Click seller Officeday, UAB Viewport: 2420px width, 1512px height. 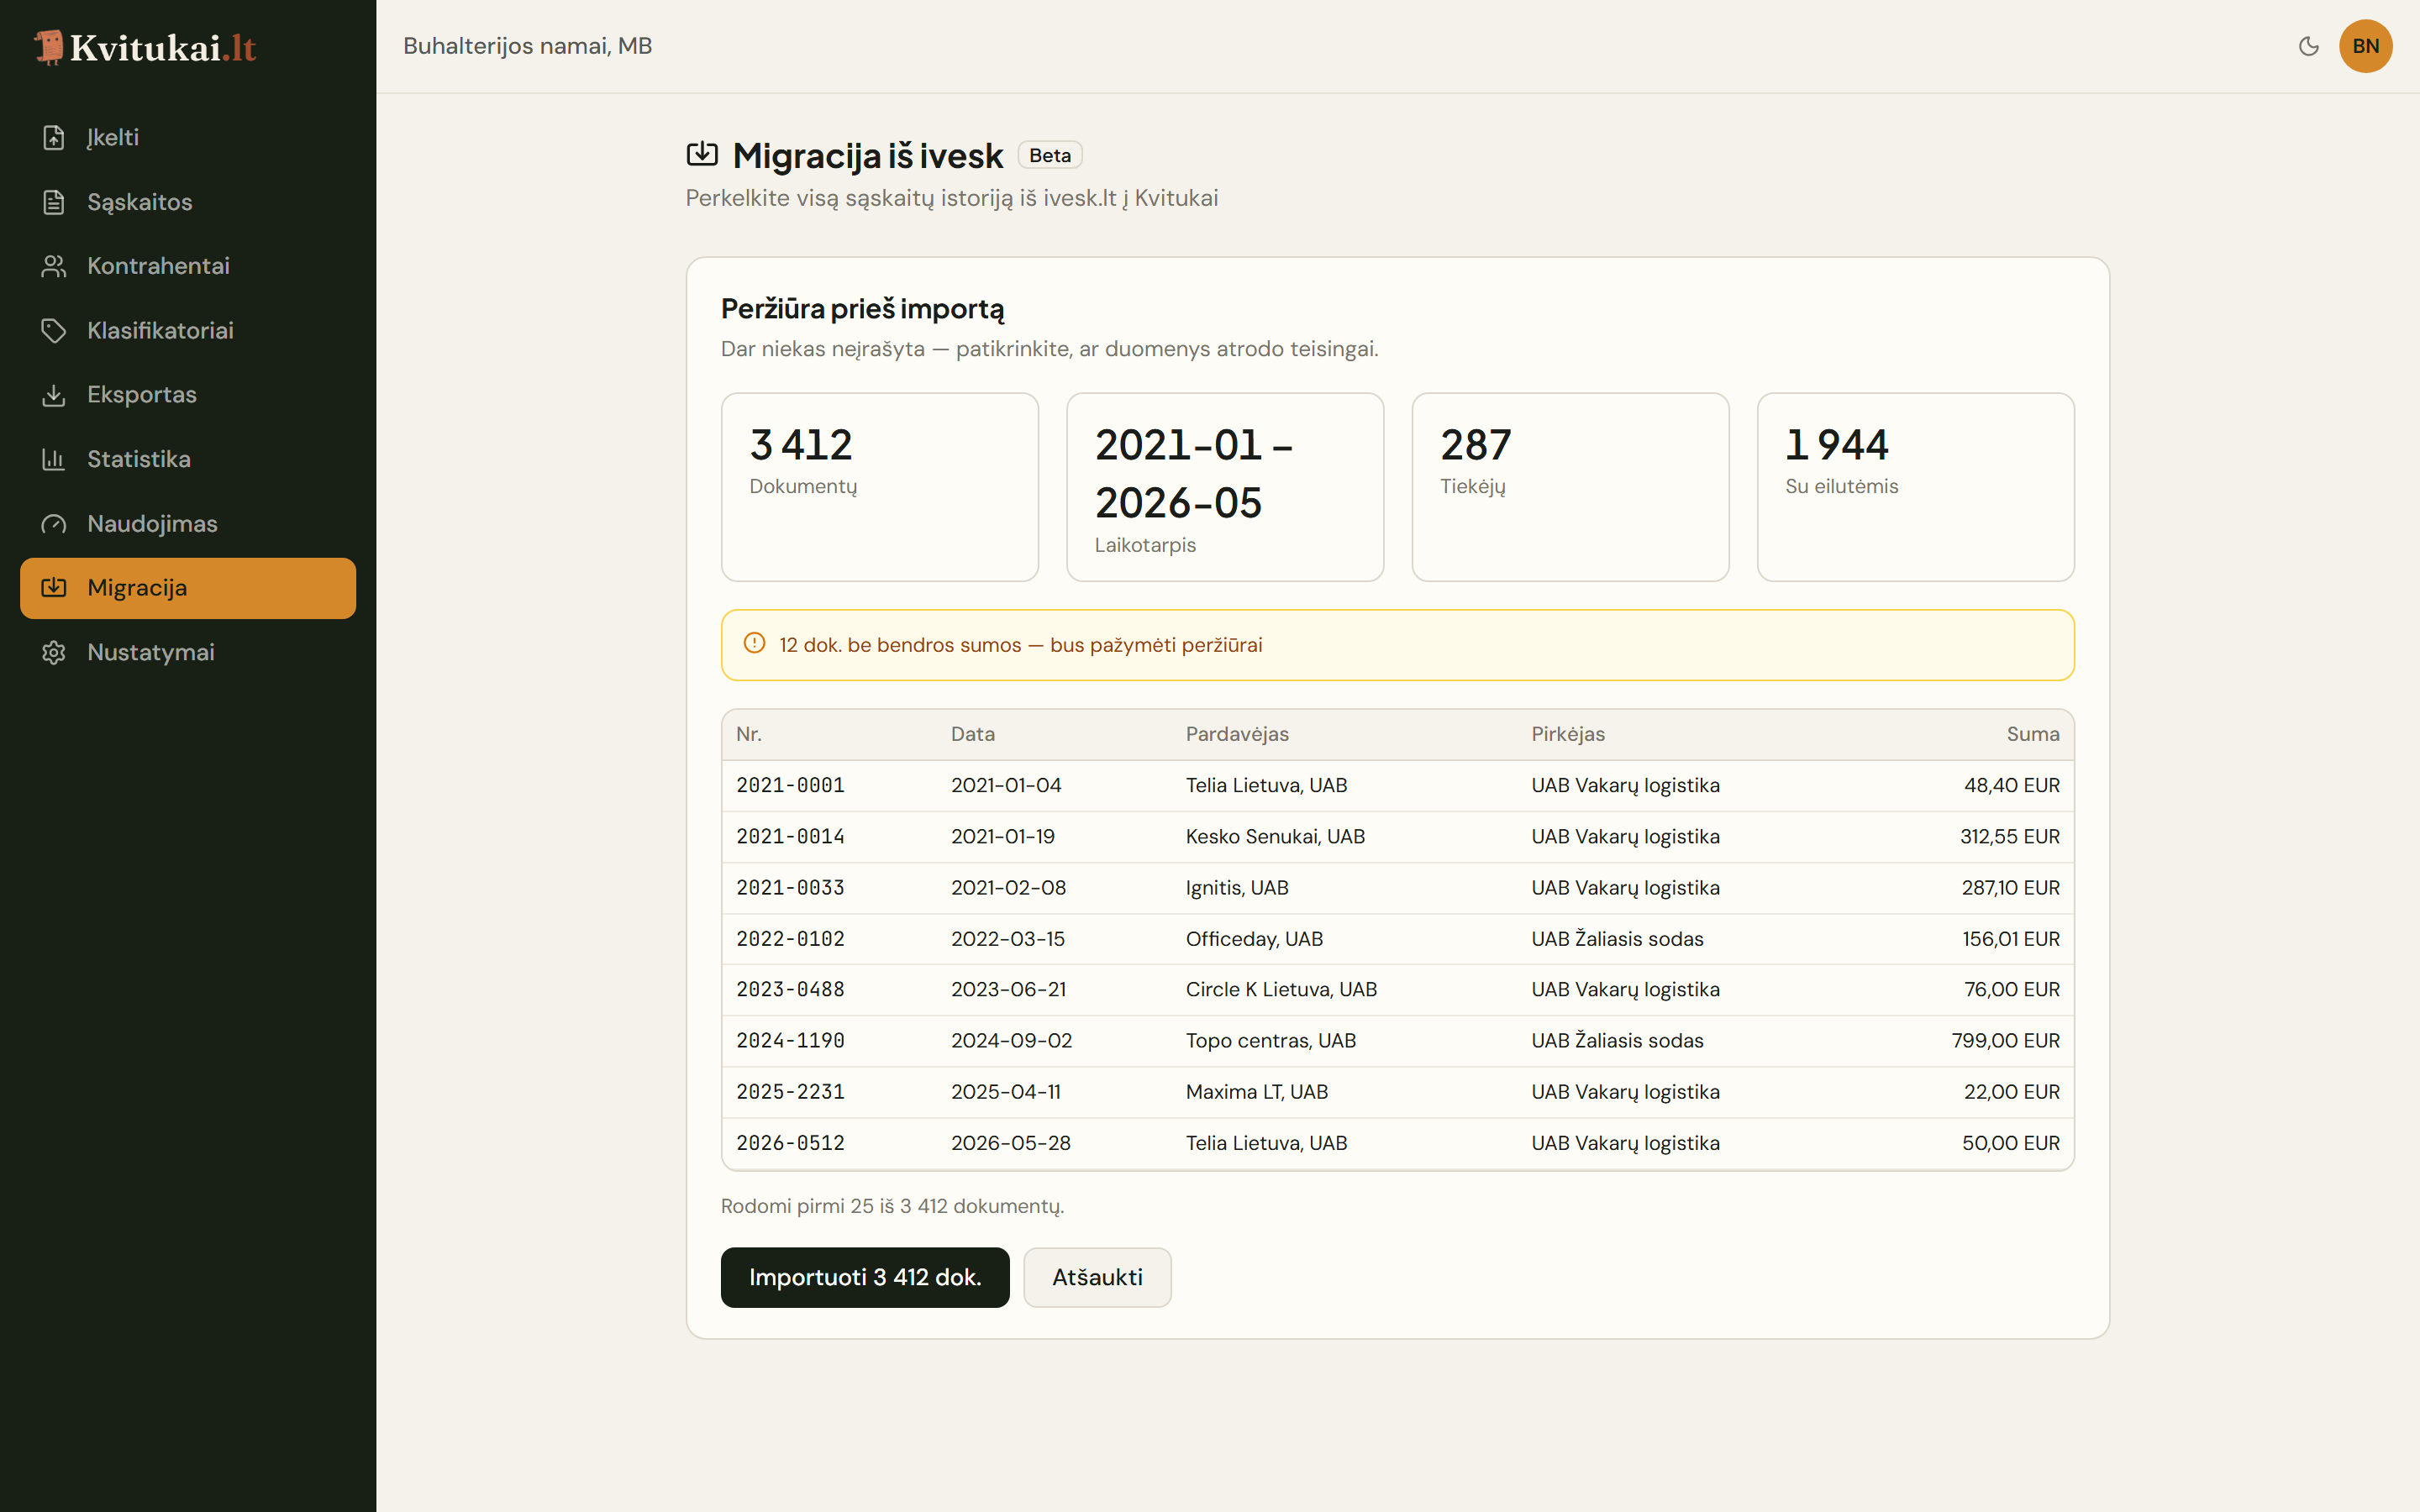point(1254,939)
